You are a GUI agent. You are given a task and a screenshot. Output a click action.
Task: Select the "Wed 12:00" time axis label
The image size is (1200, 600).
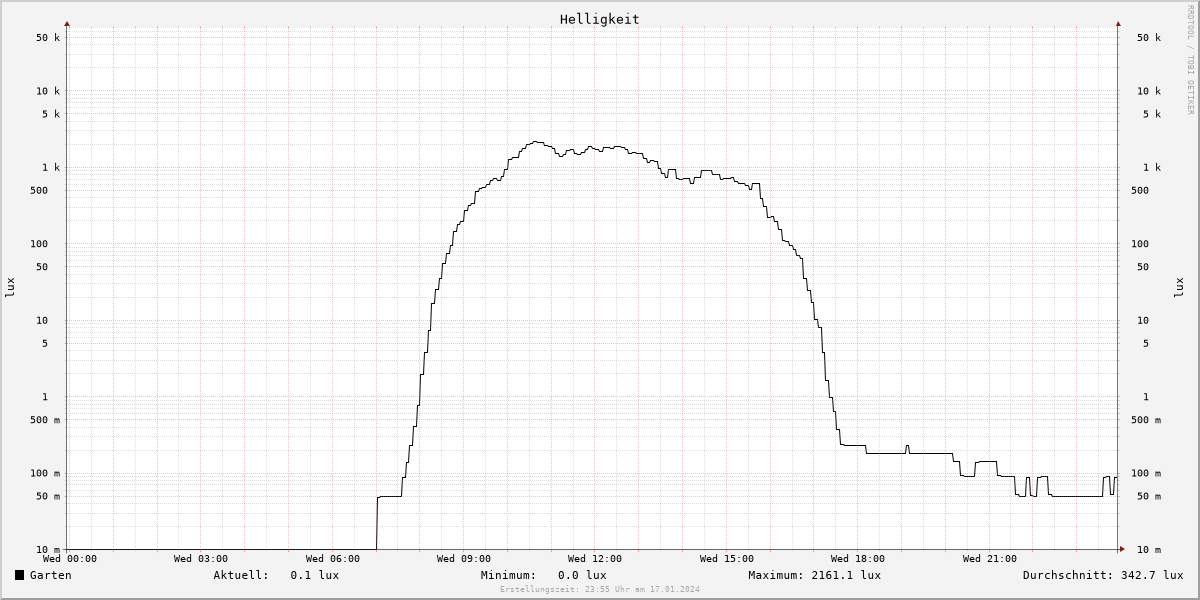pos(595,559)
